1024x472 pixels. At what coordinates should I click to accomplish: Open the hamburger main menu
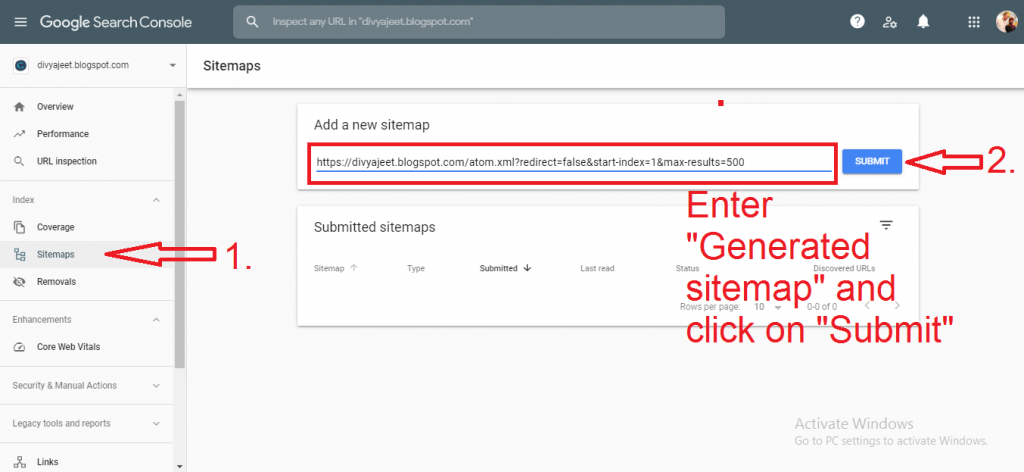(x=21, y=22)
